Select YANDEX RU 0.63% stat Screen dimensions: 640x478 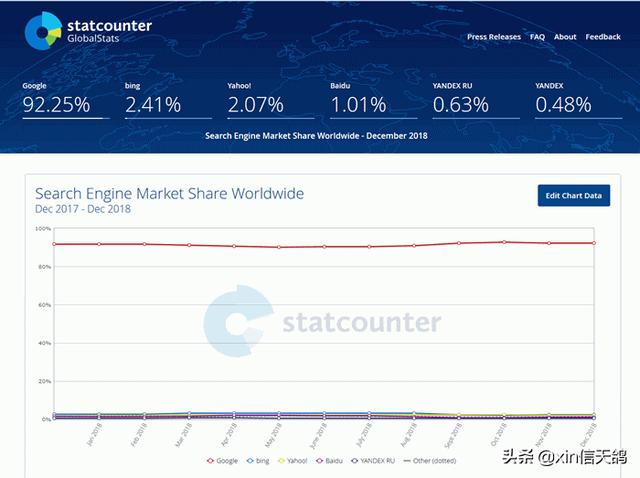[x=476, y=100]
